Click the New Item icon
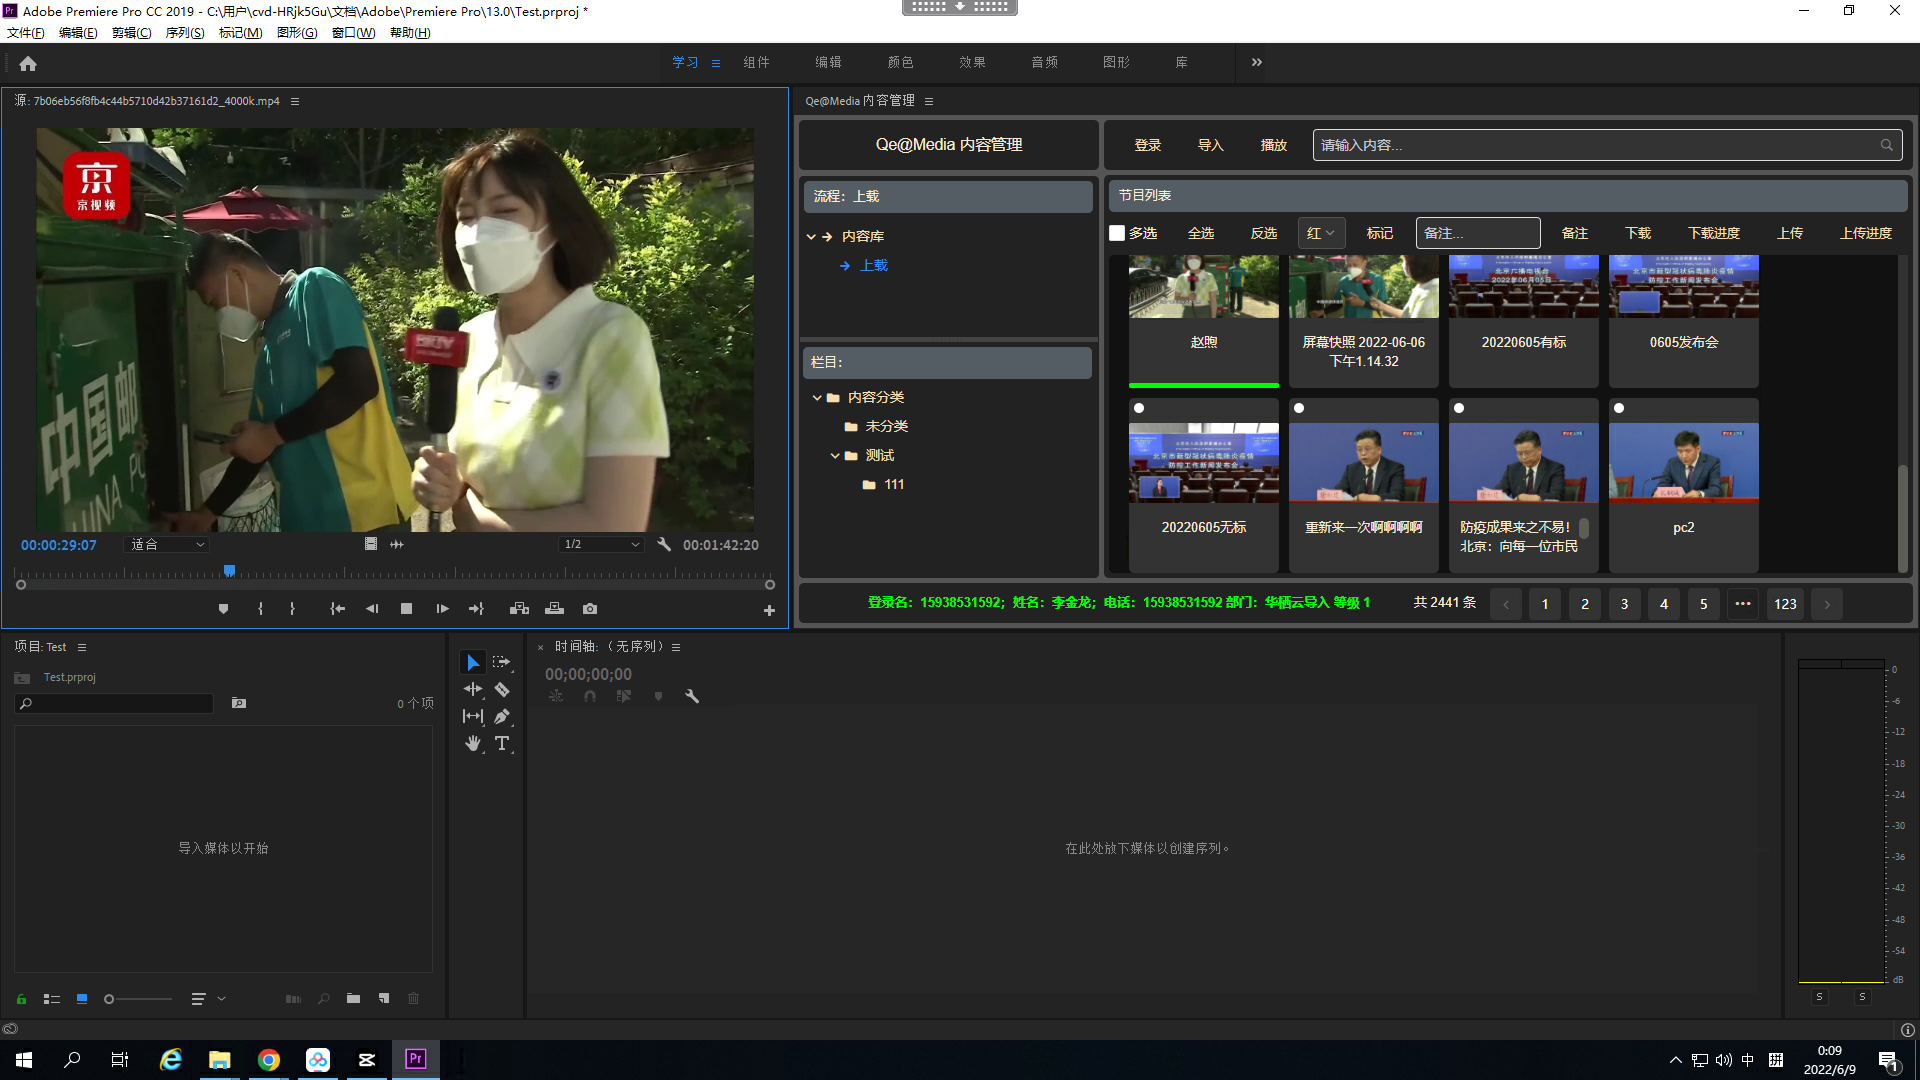Screen dimensions: 1920x1080 click(384, 998)
